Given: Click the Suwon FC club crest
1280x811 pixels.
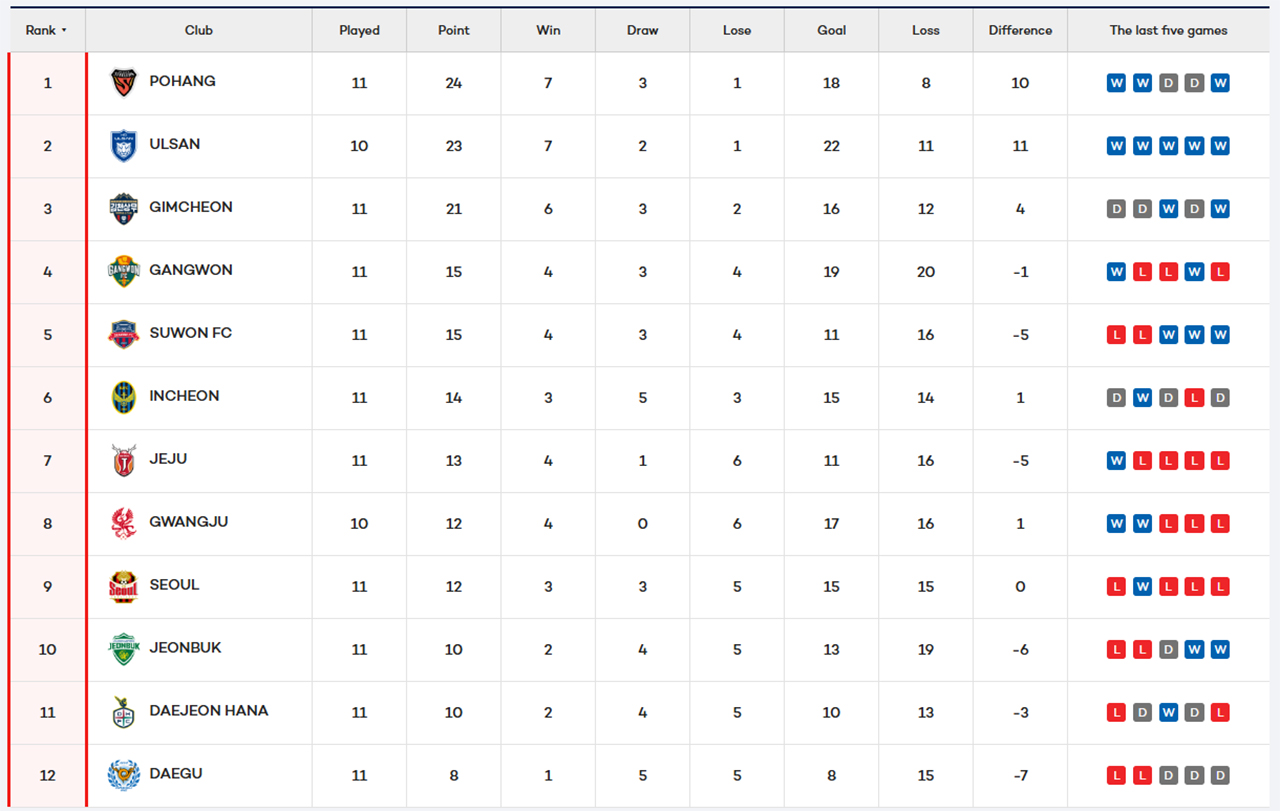Looking at the screenshot, I should [123, 335].
